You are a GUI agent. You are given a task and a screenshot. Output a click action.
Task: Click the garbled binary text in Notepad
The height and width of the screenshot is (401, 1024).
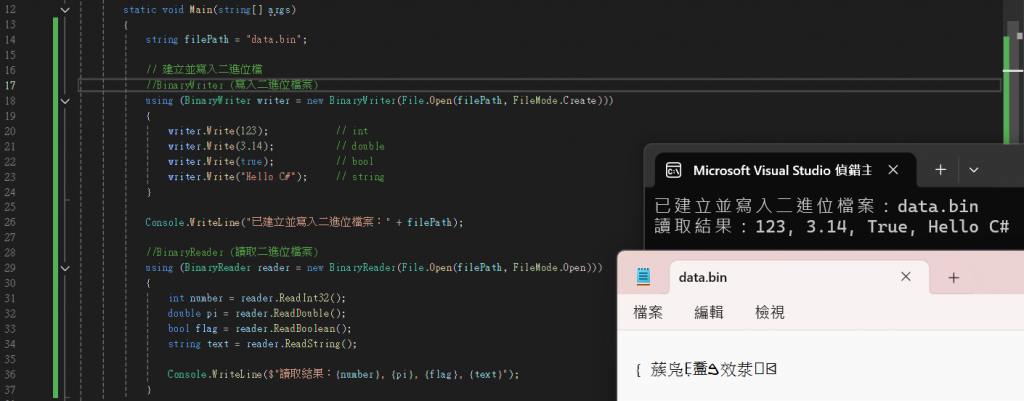706,370
